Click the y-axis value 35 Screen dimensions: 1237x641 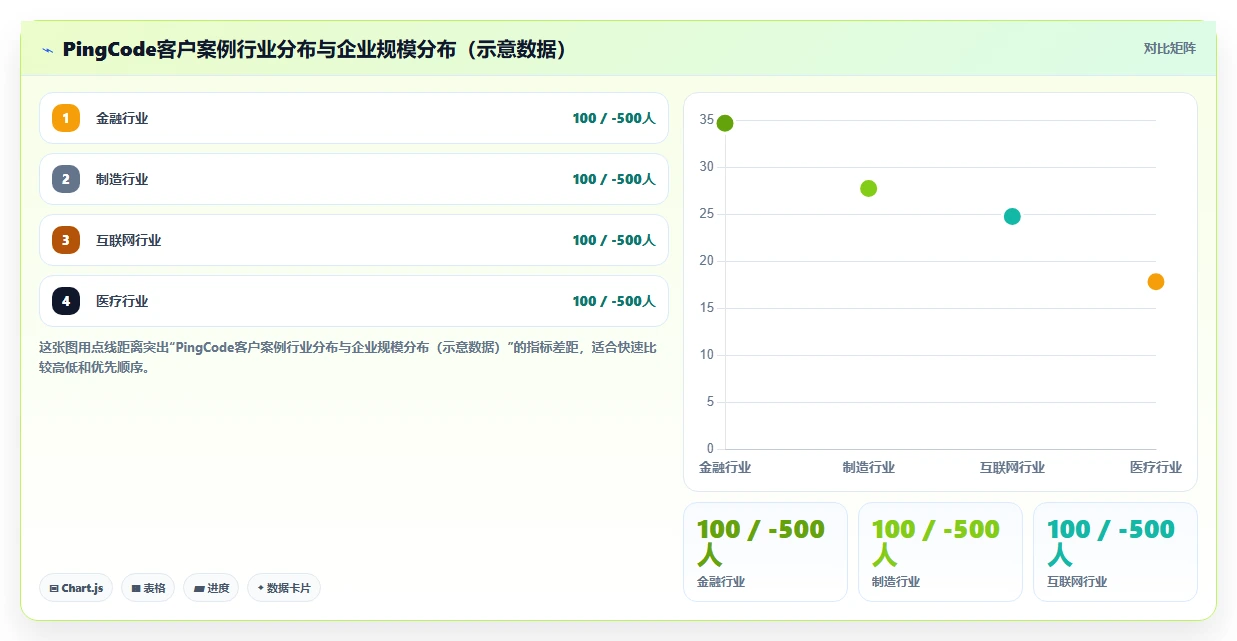coord(707,120)
